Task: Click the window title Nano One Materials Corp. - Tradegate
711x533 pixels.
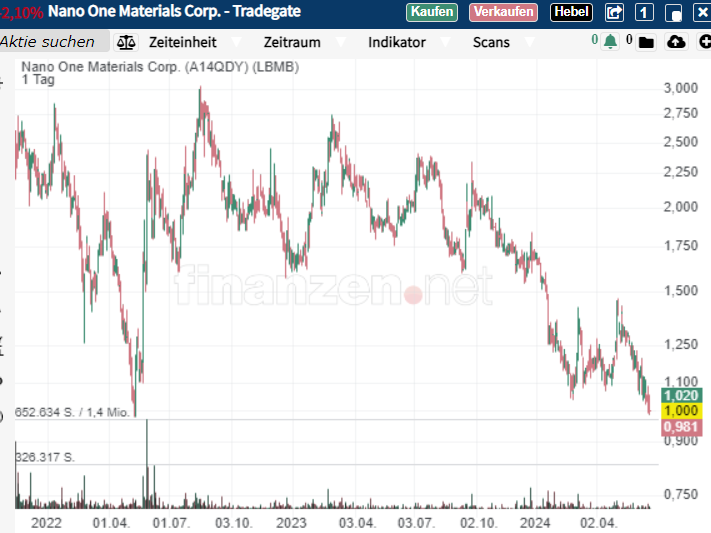Action: point(175,11)
